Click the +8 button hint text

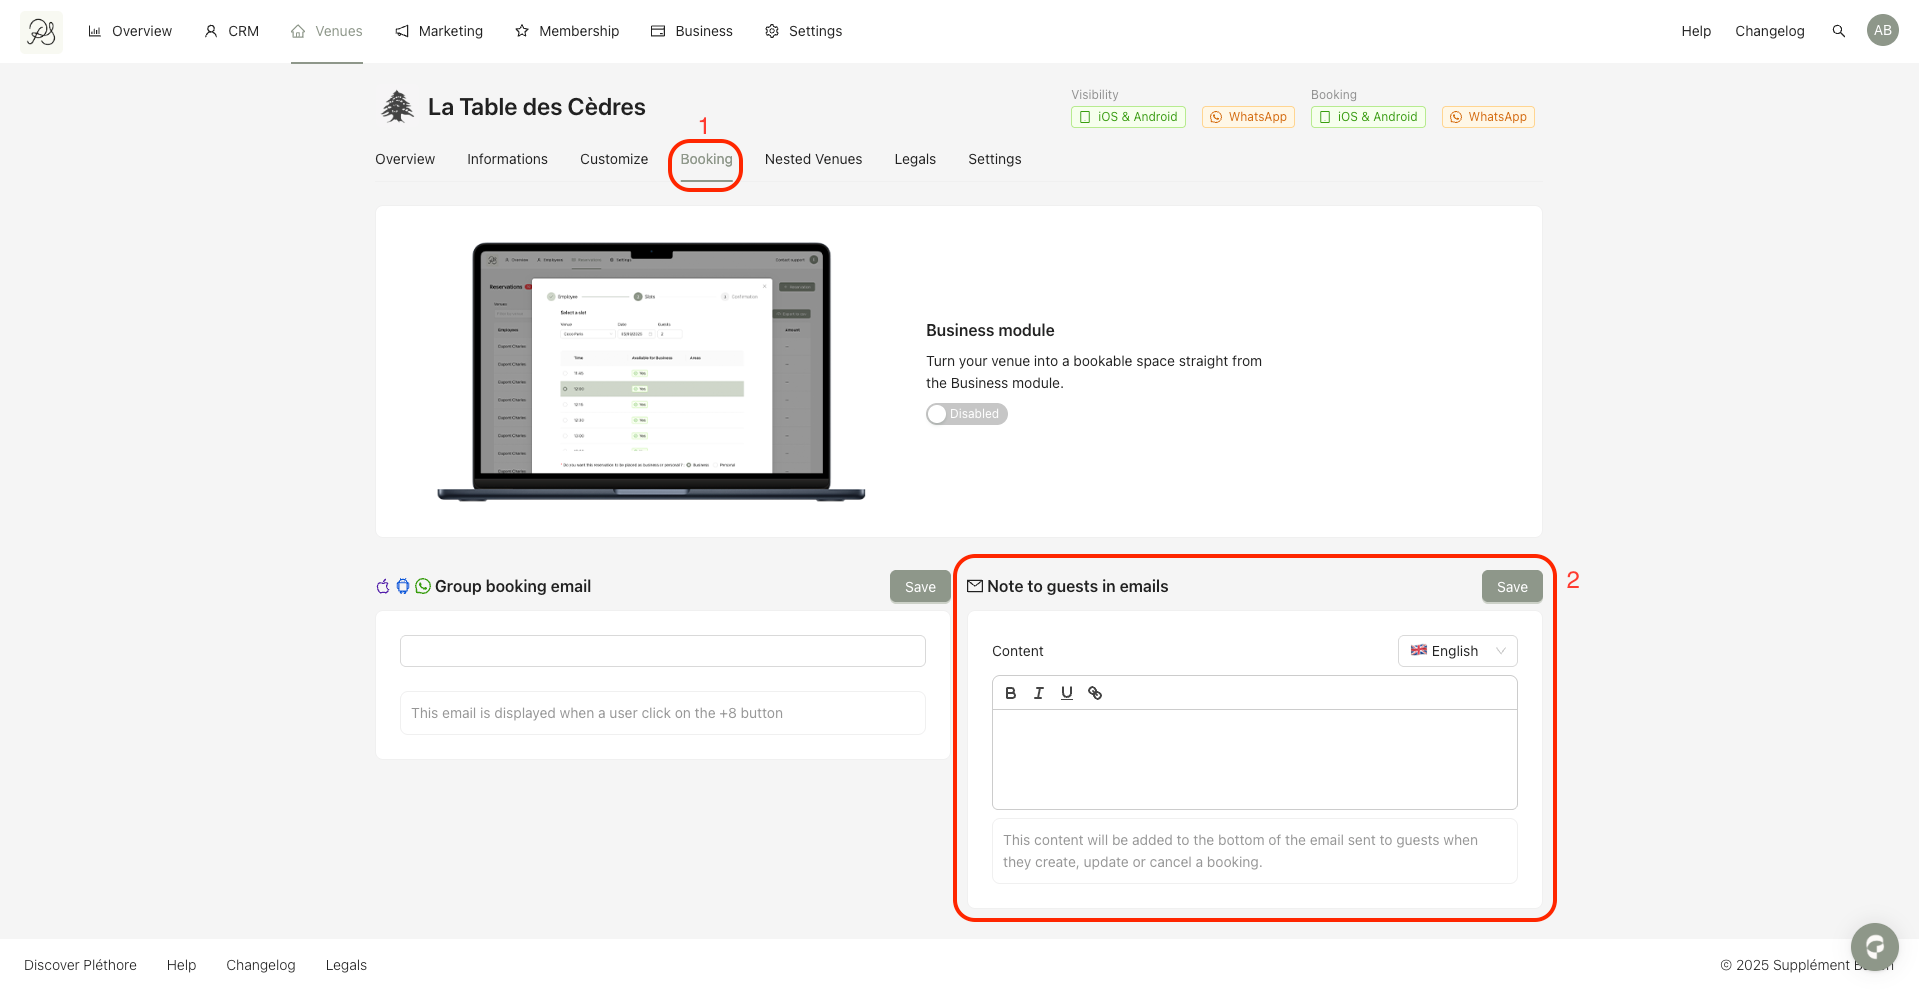point(597,713)
